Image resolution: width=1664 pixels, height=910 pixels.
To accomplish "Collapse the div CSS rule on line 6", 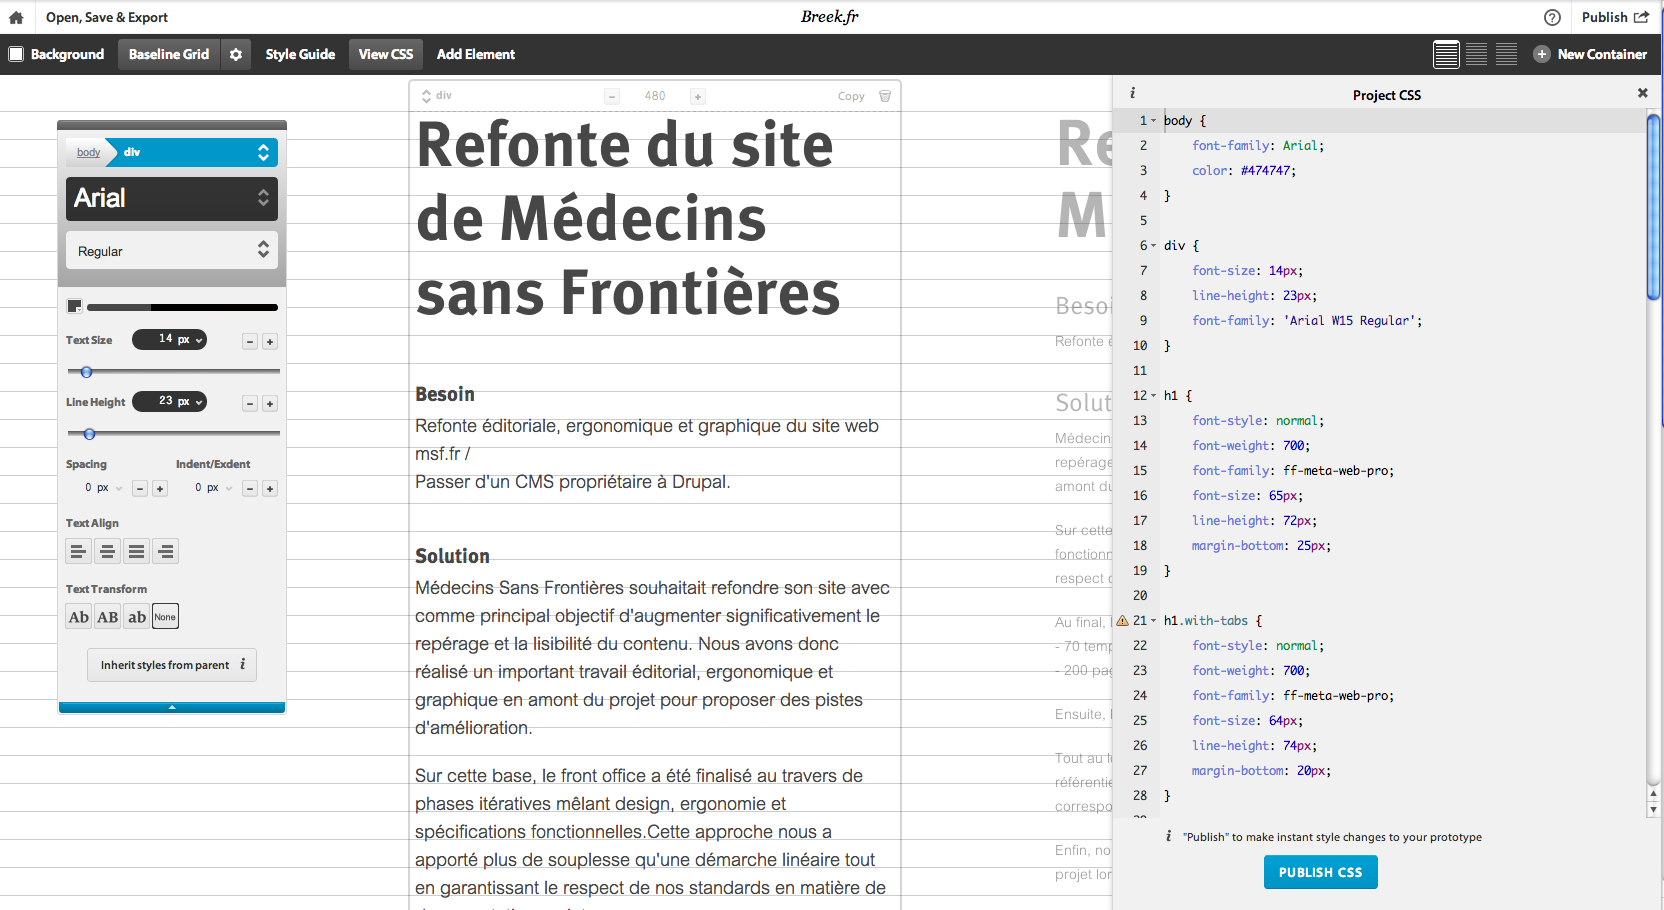I will pyautogui.click(x=1153, y=245).
